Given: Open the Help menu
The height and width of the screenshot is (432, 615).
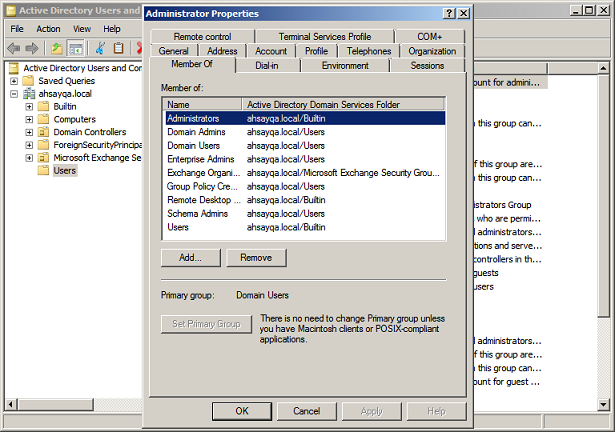Looking at the screenshot, I should coord(112,29).
